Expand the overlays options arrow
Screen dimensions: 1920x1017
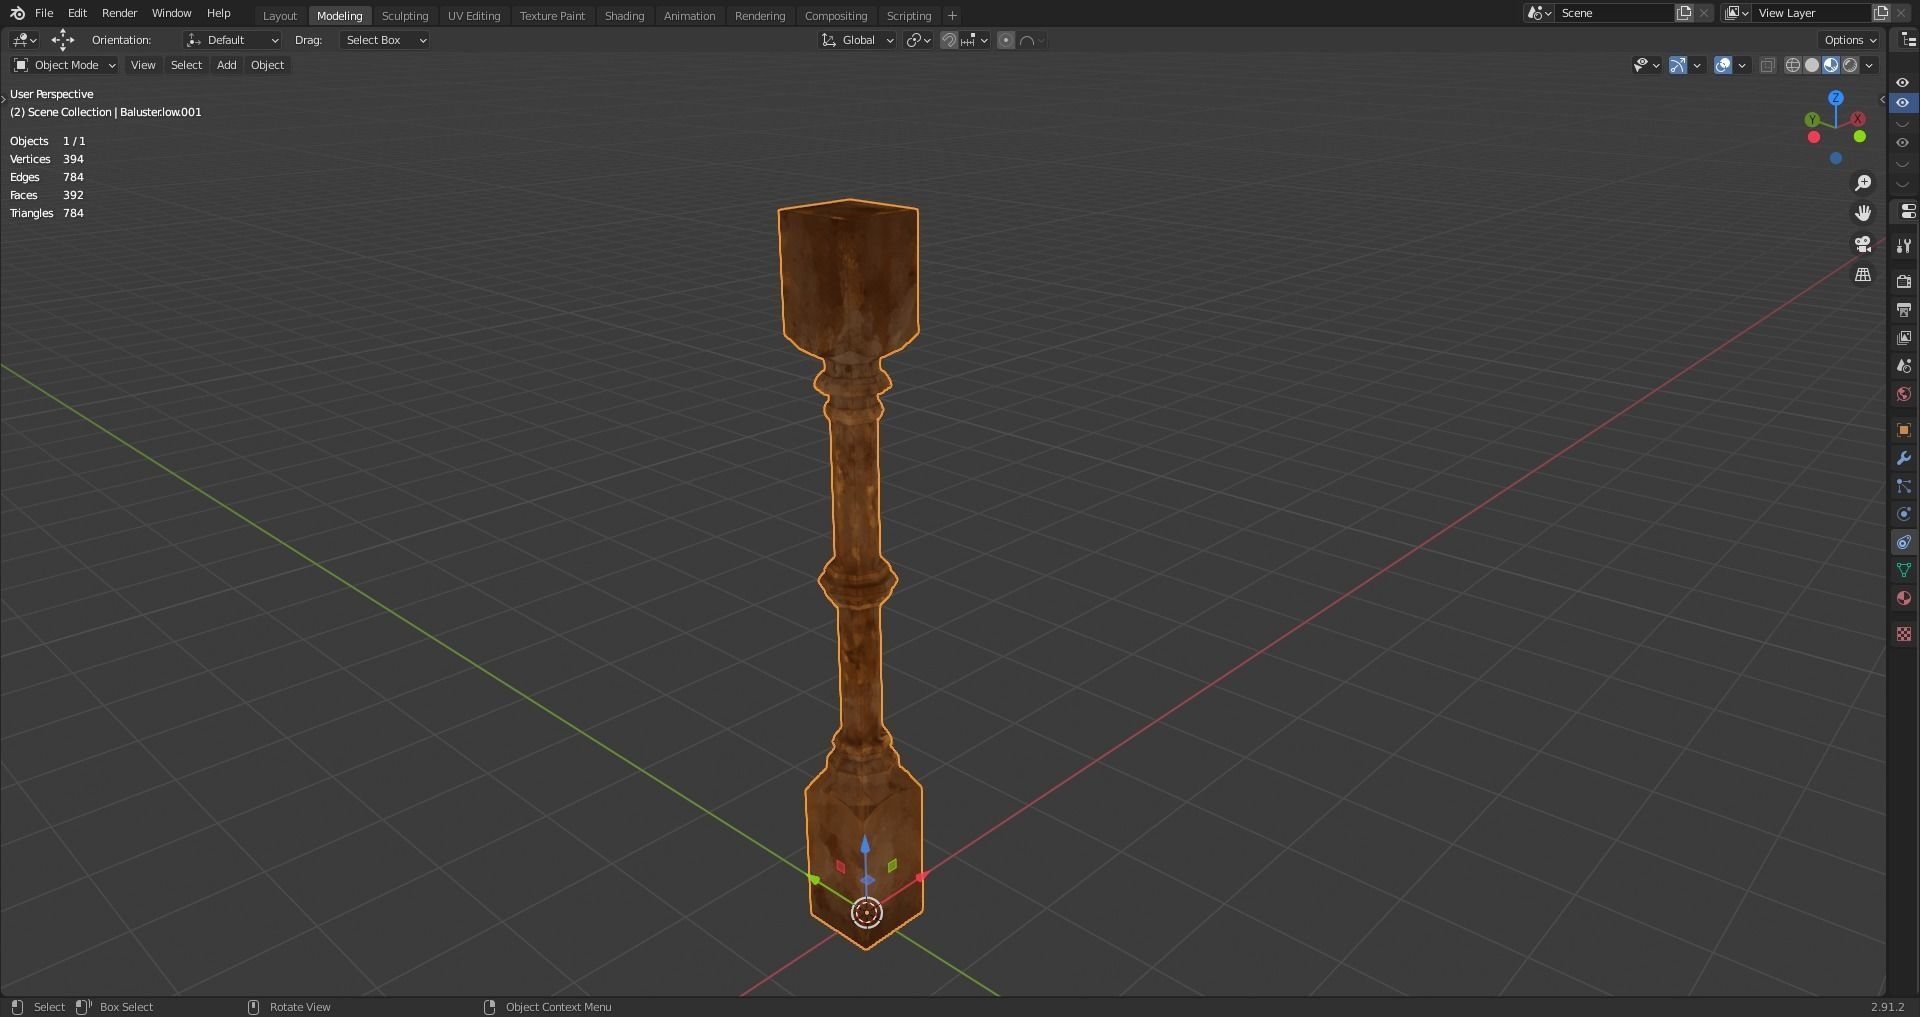tap(1742, 65)
